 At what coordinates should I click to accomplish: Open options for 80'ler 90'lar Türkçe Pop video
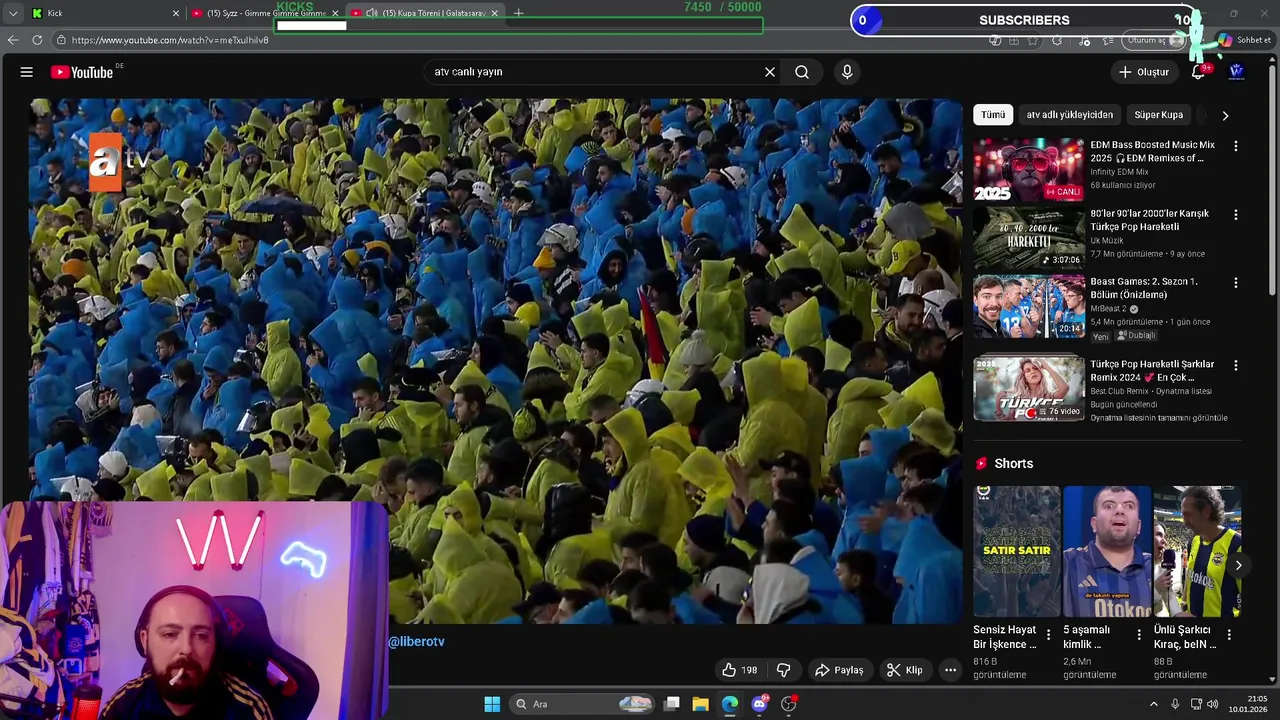(1236, 215)
